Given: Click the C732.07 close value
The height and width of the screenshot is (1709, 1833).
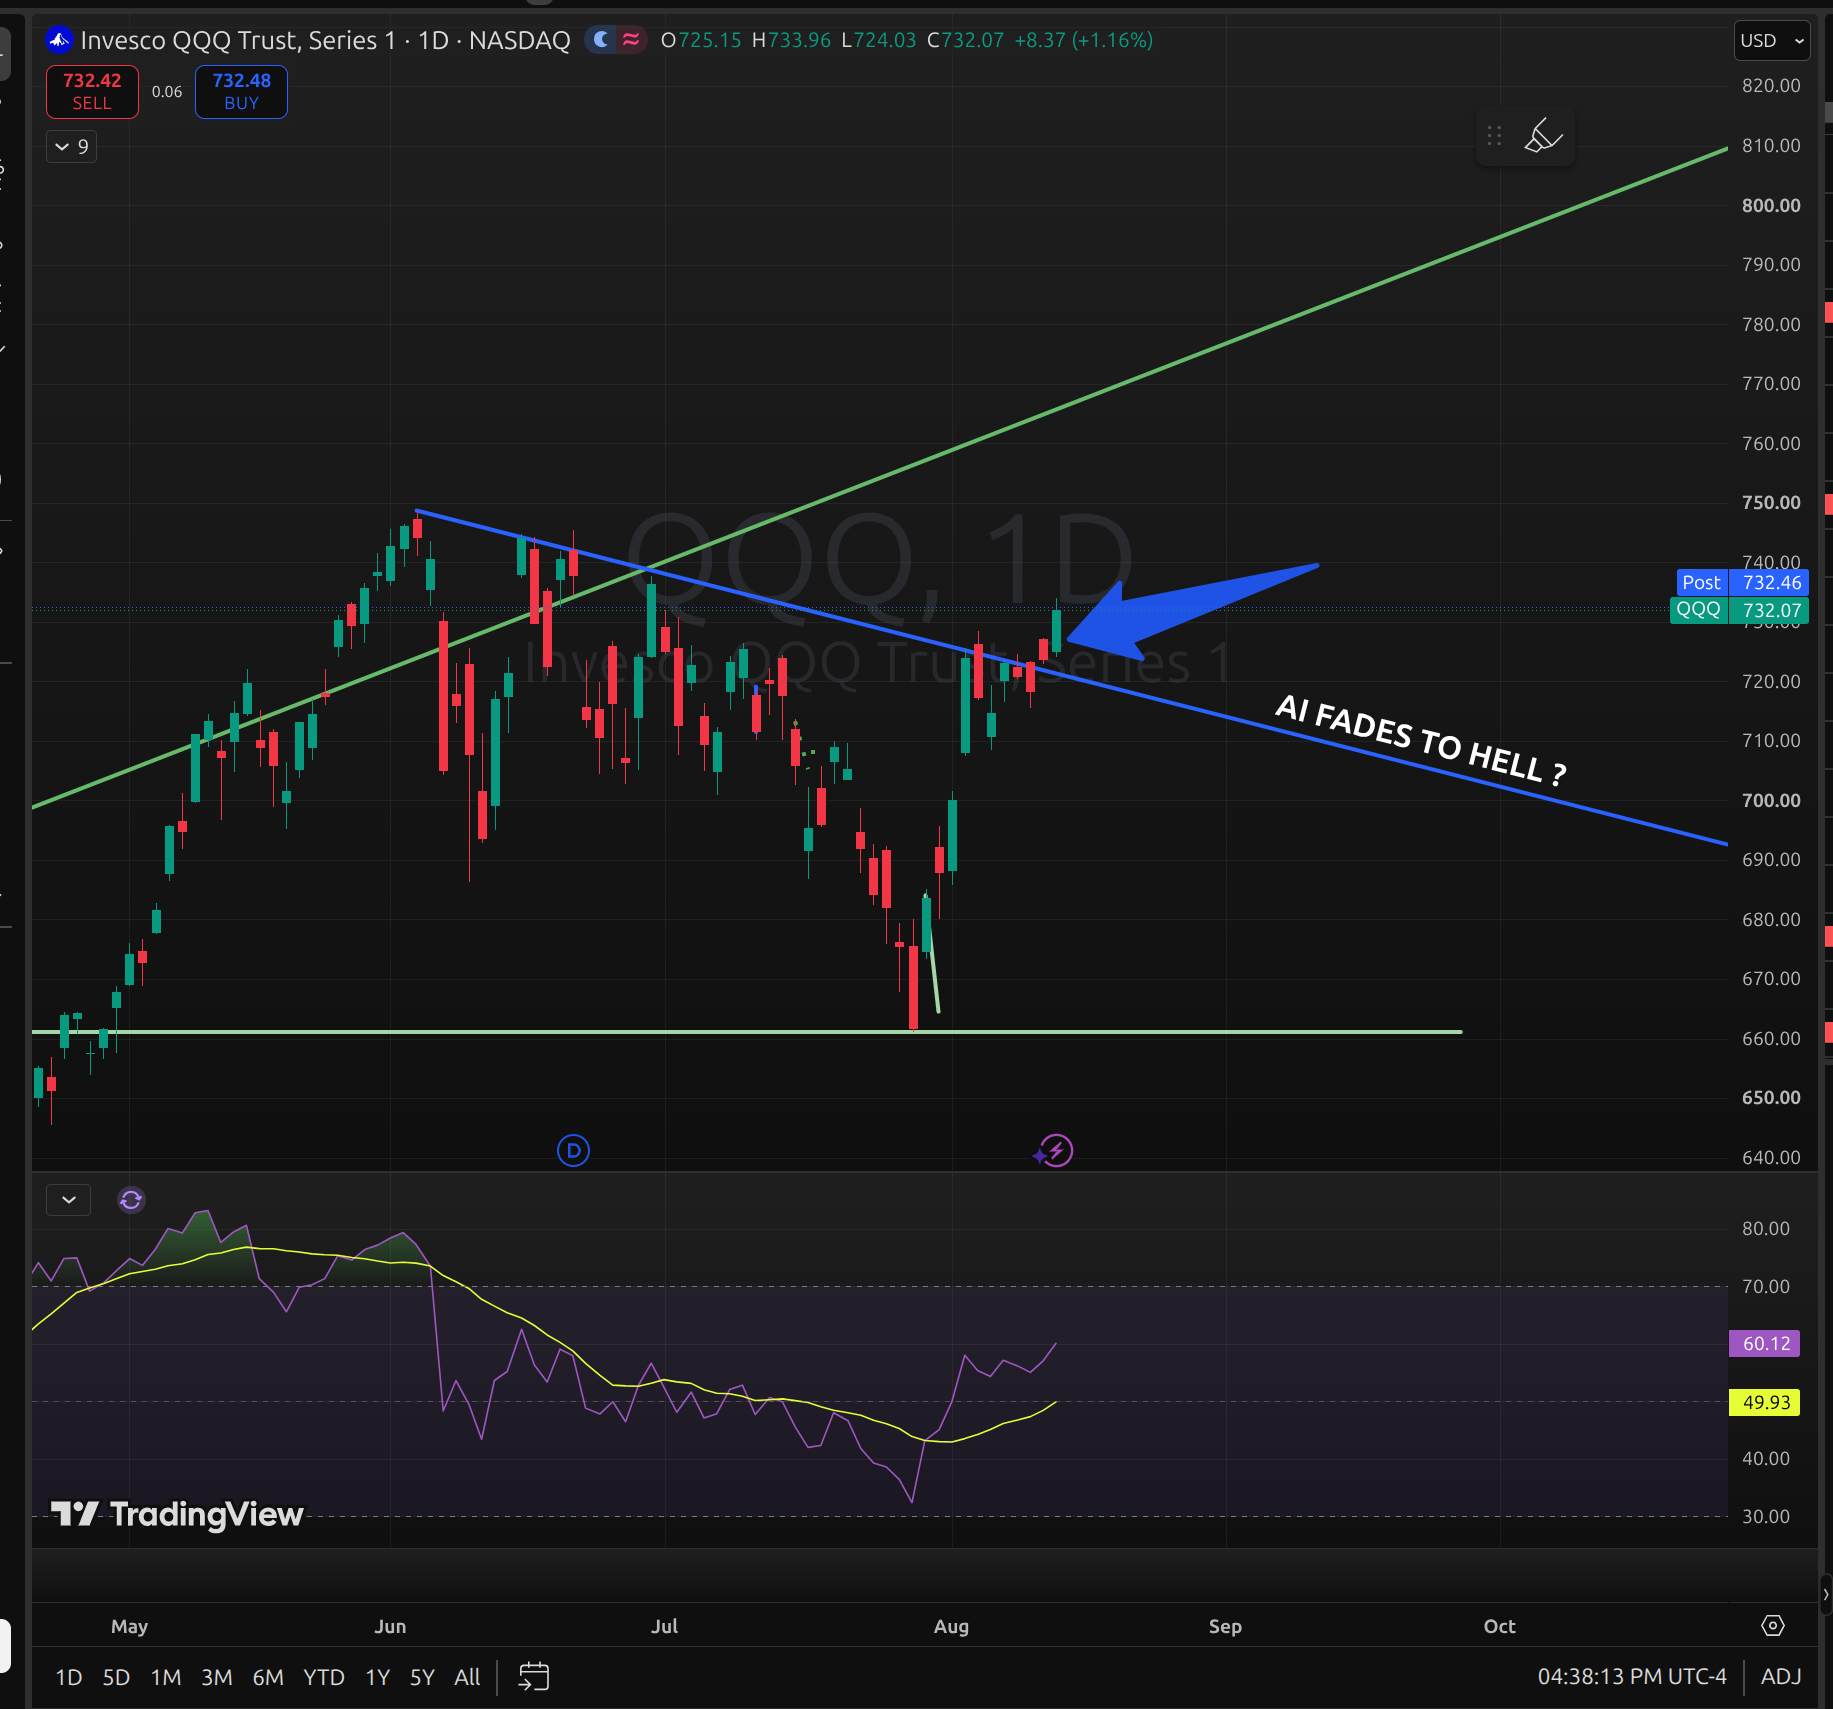Looking at the screenshot, I should point(965,40).
